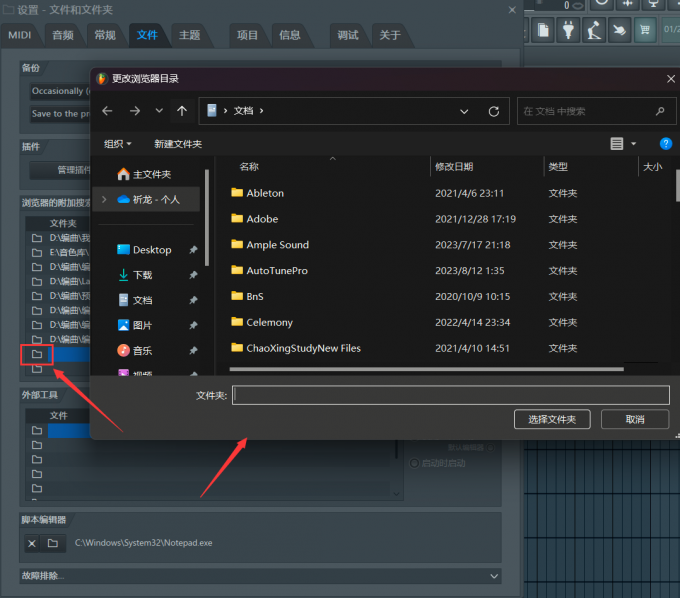Switch to the MIDI settings tab

[20, 35]
